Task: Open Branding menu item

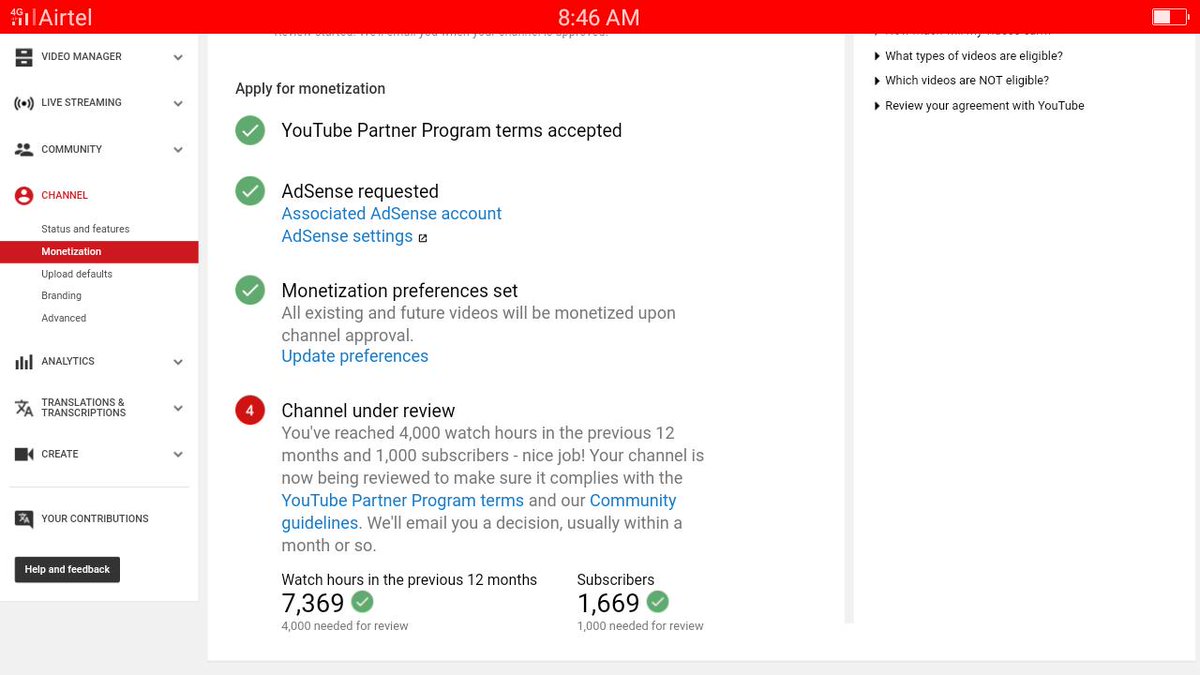Action: [x=61, y=296]
